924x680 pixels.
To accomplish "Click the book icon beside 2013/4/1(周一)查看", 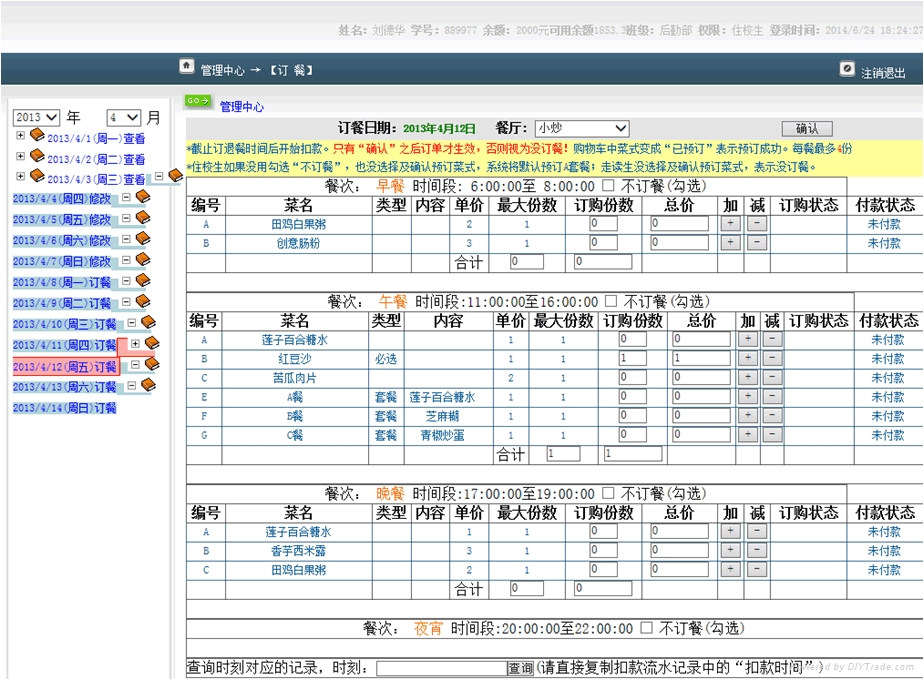I will point(37,135).
